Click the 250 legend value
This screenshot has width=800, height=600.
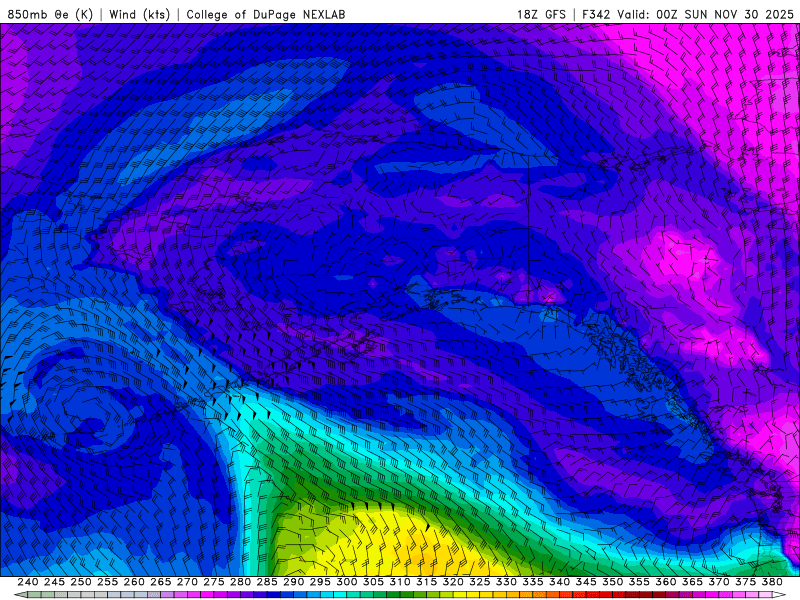point(81,582)
